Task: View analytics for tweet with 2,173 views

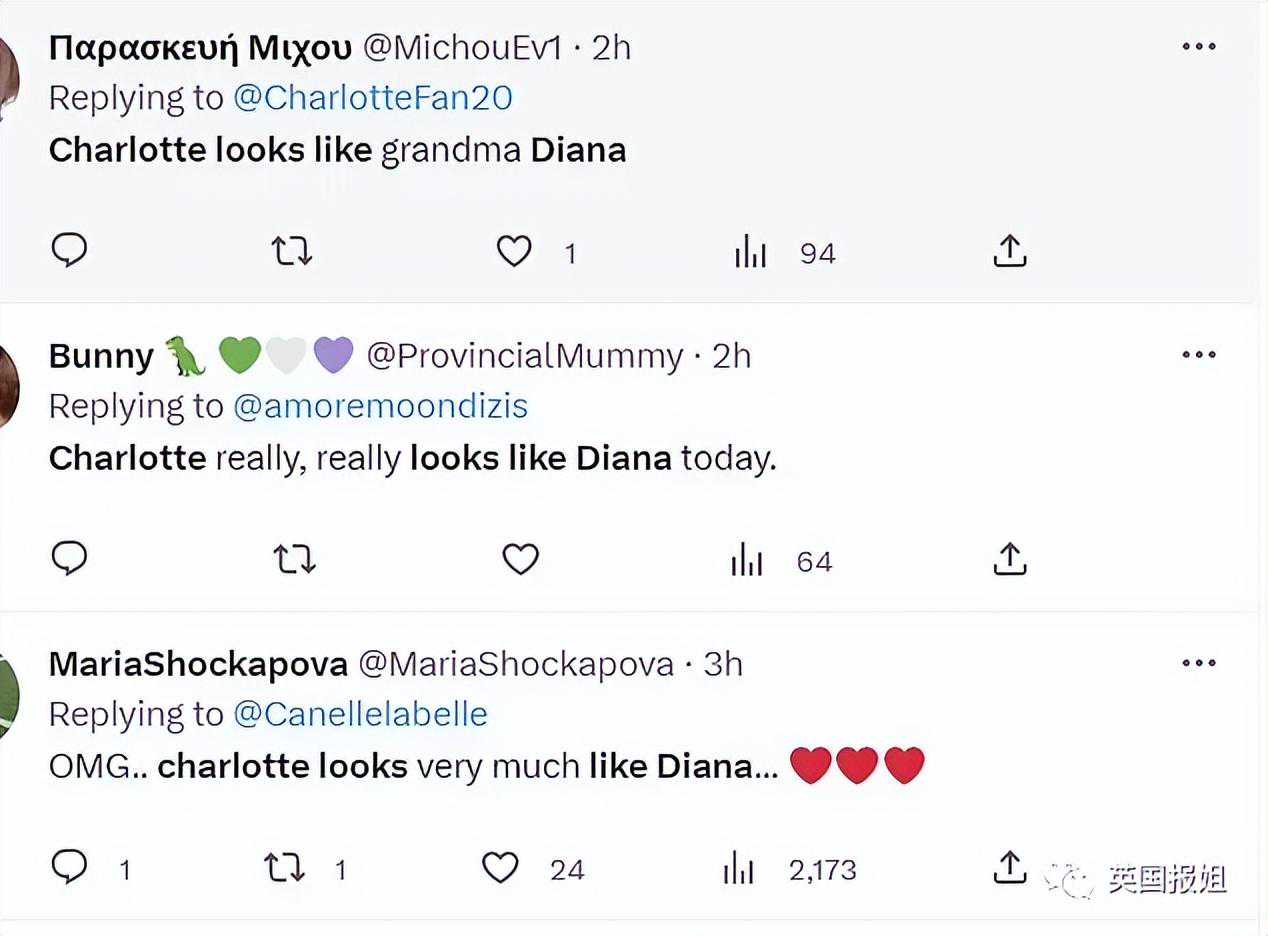Action: coord(738,869)
